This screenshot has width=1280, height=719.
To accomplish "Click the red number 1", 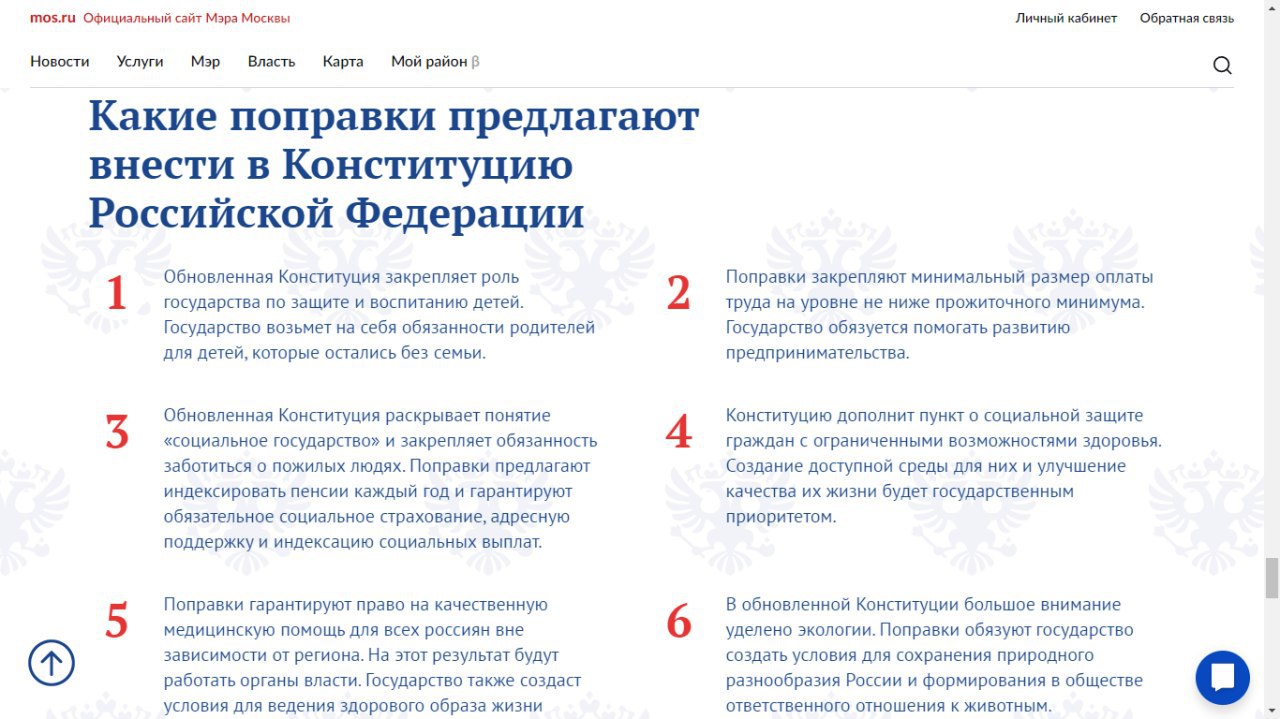I will (117, 294).
